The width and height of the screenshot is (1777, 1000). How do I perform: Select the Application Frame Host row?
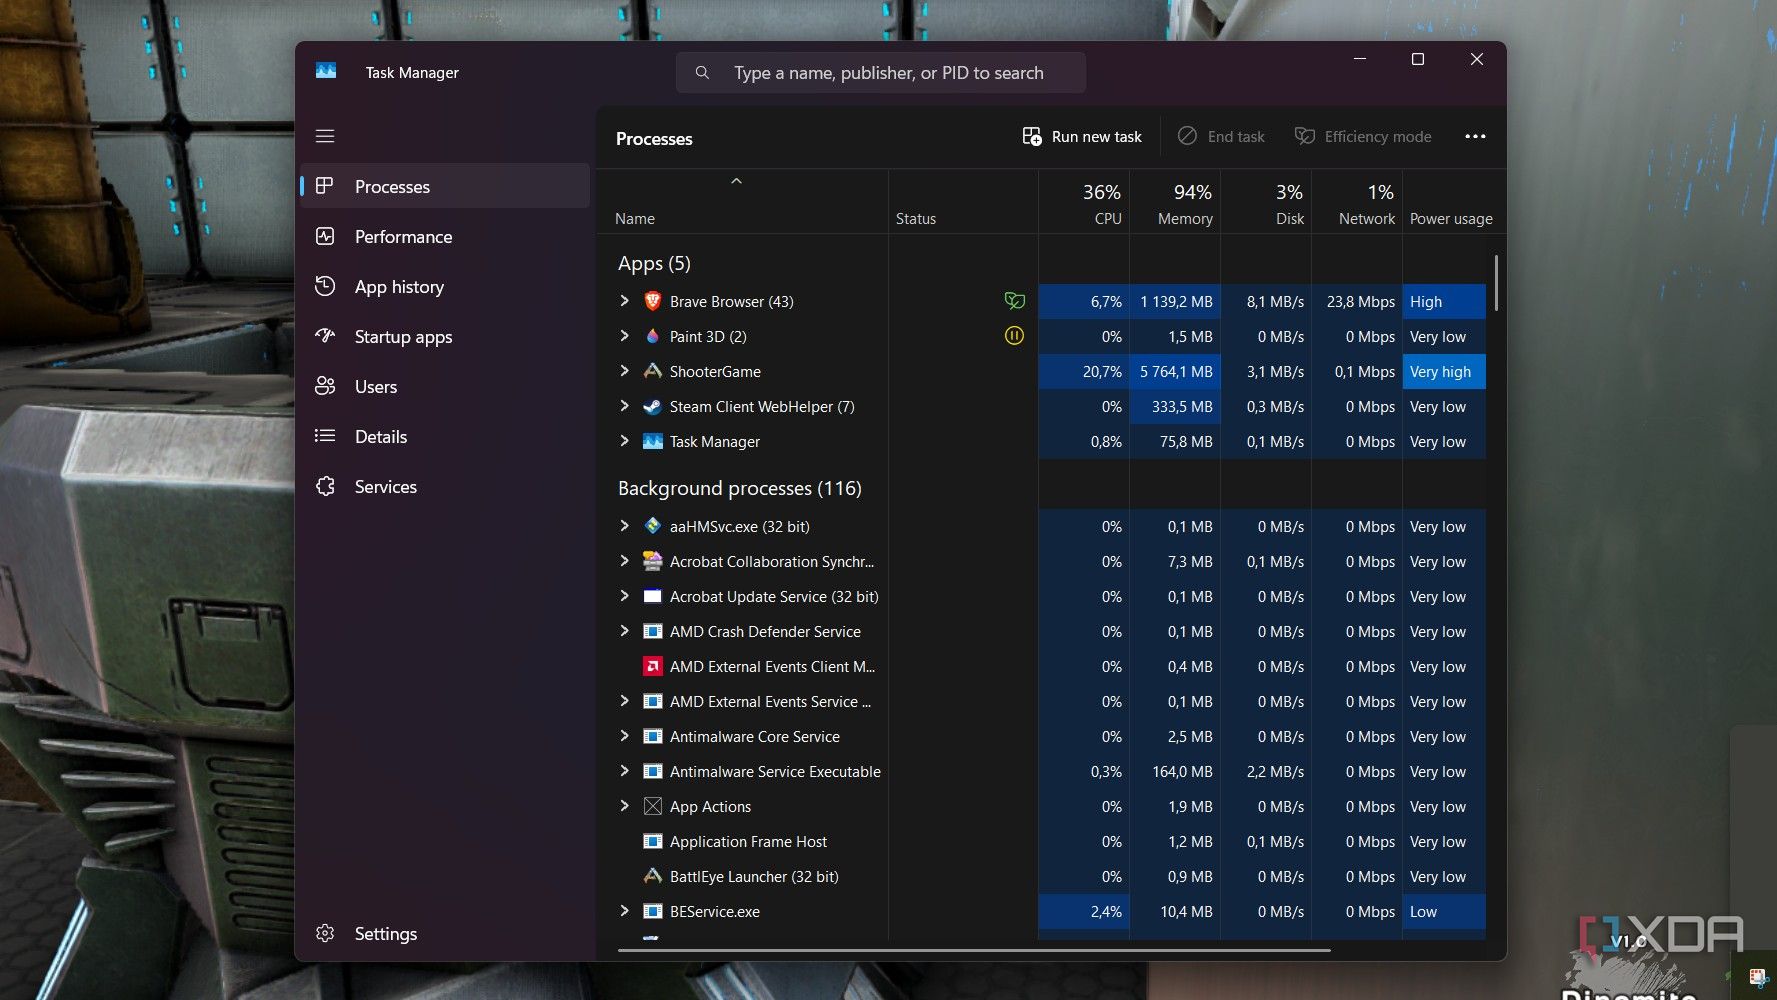coord(1041,841)
